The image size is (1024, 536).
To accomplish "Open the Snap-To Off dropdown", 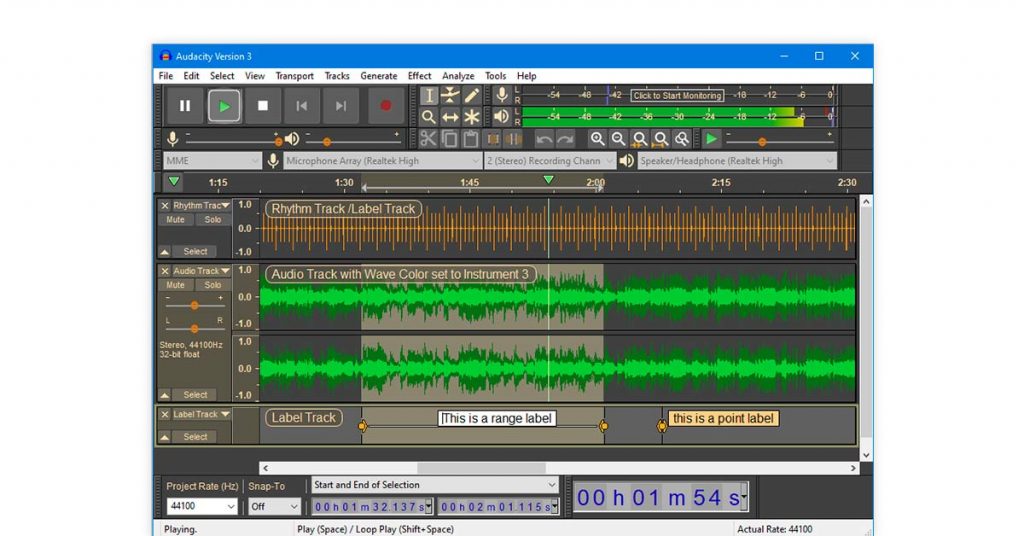I will click(x=274, y=506).
